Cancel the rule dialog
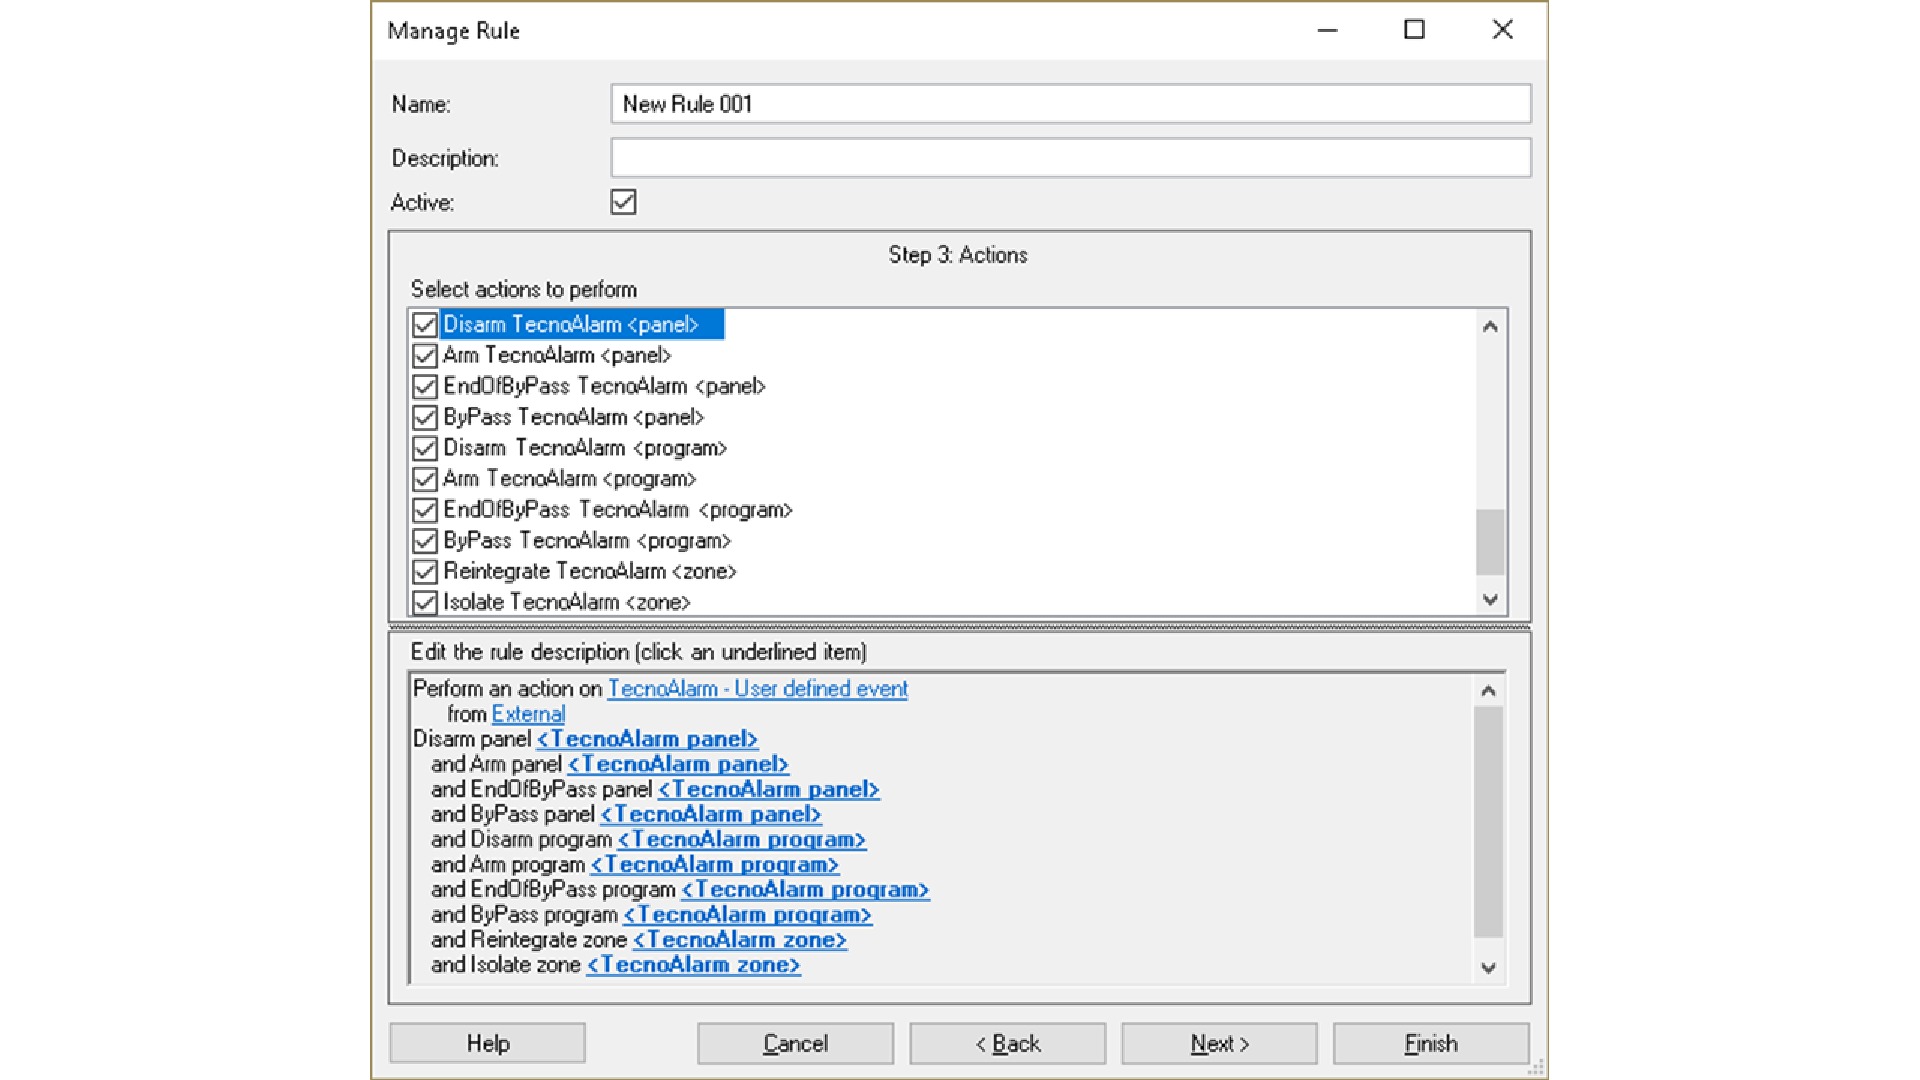The image size is (1920, 1080). coord(795,1043)
